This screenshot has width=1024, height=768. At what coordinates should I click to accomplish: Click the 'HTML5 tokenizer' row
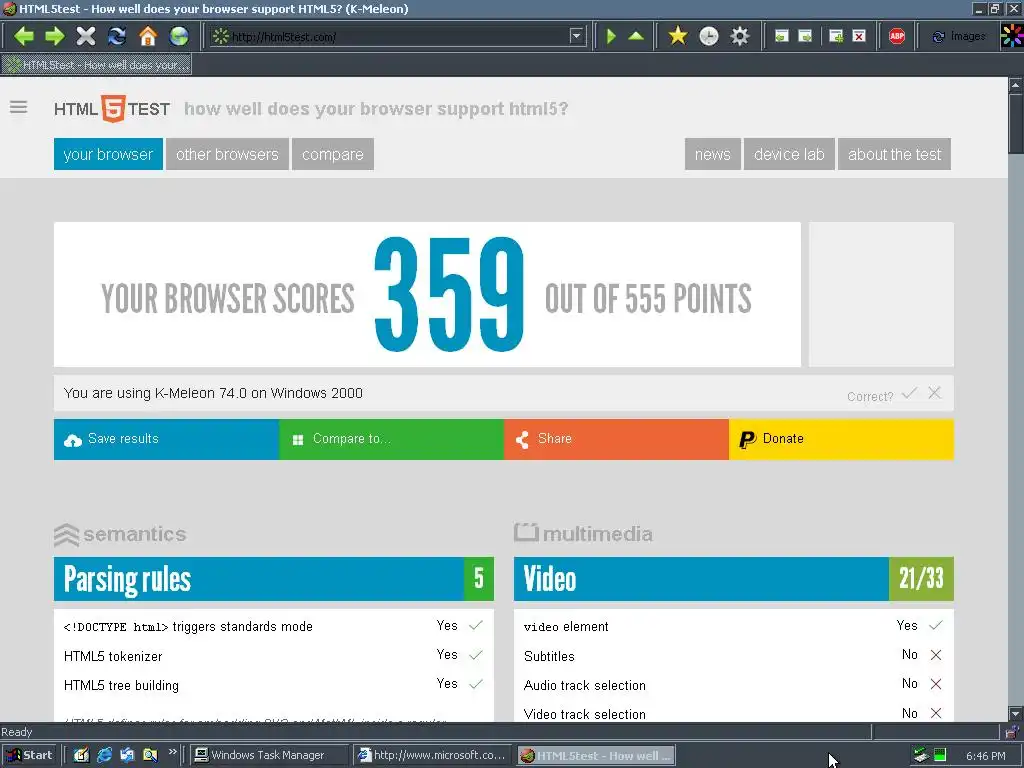[x=274, y=656]
